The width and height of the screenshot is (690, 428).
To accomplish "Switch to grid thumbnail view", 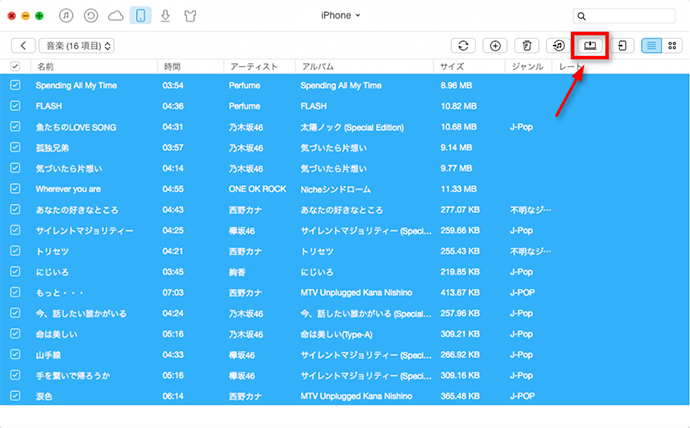I will [672, 46].
